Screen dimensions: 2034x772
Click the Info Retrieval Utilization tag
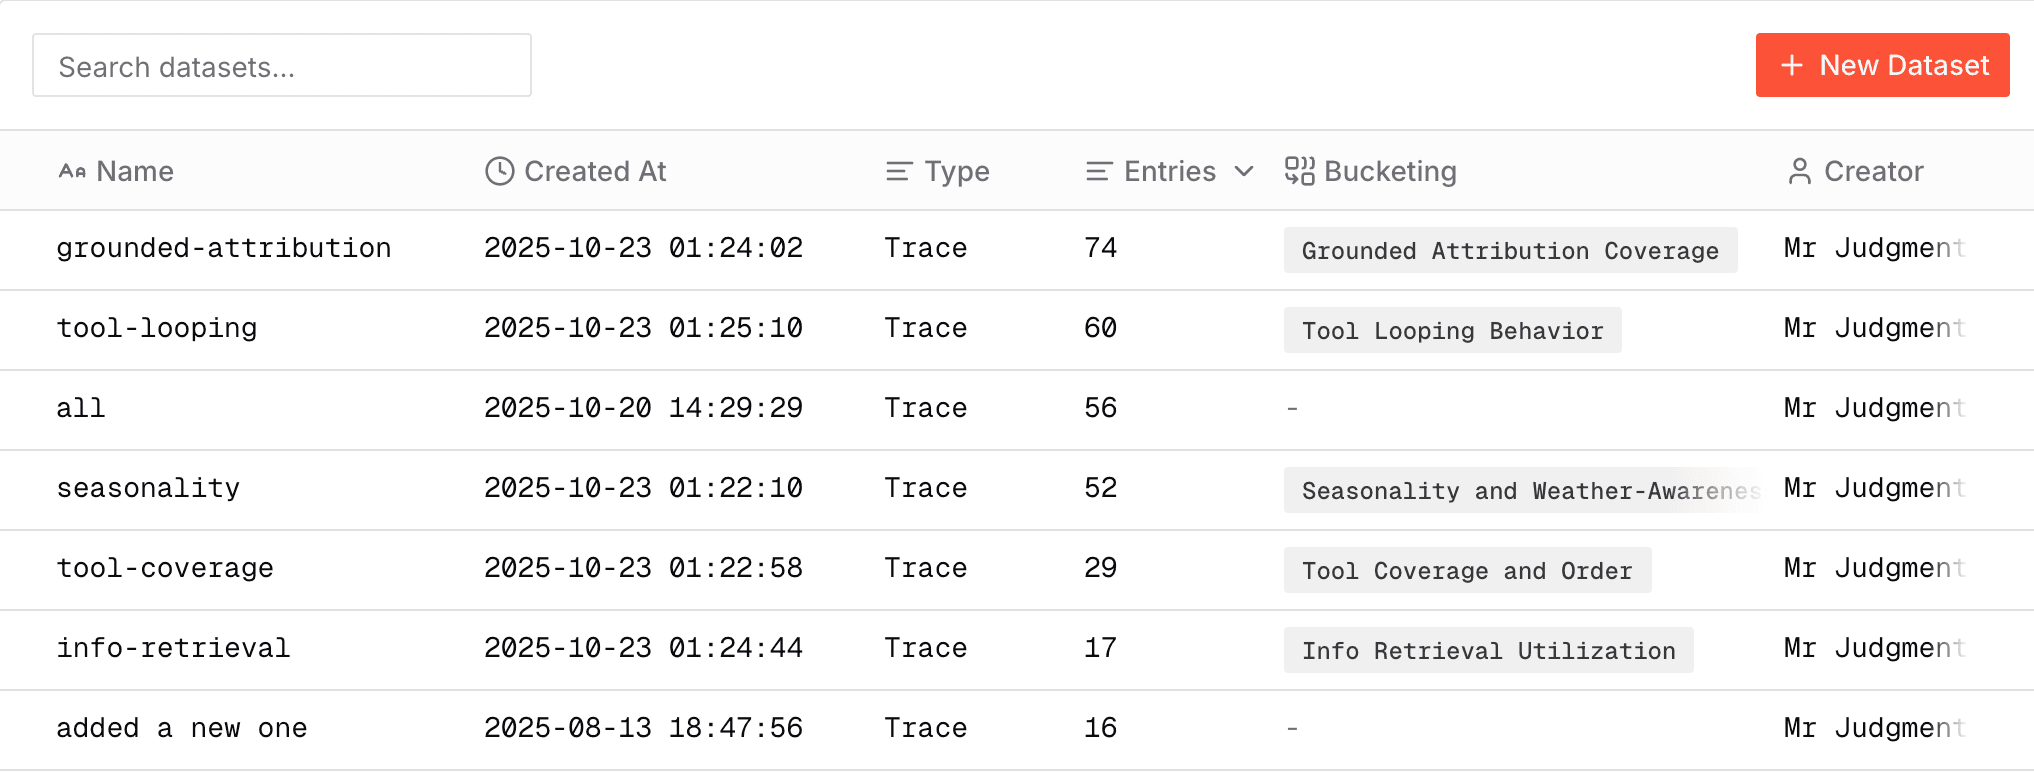click(x=1488, y=650)
